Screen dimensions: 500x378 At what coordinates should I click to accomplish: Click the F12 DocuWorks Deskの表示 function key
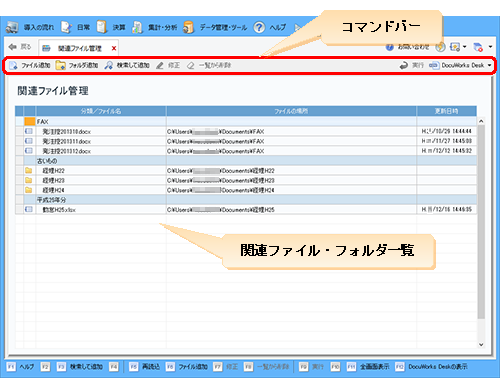point(431,367)
